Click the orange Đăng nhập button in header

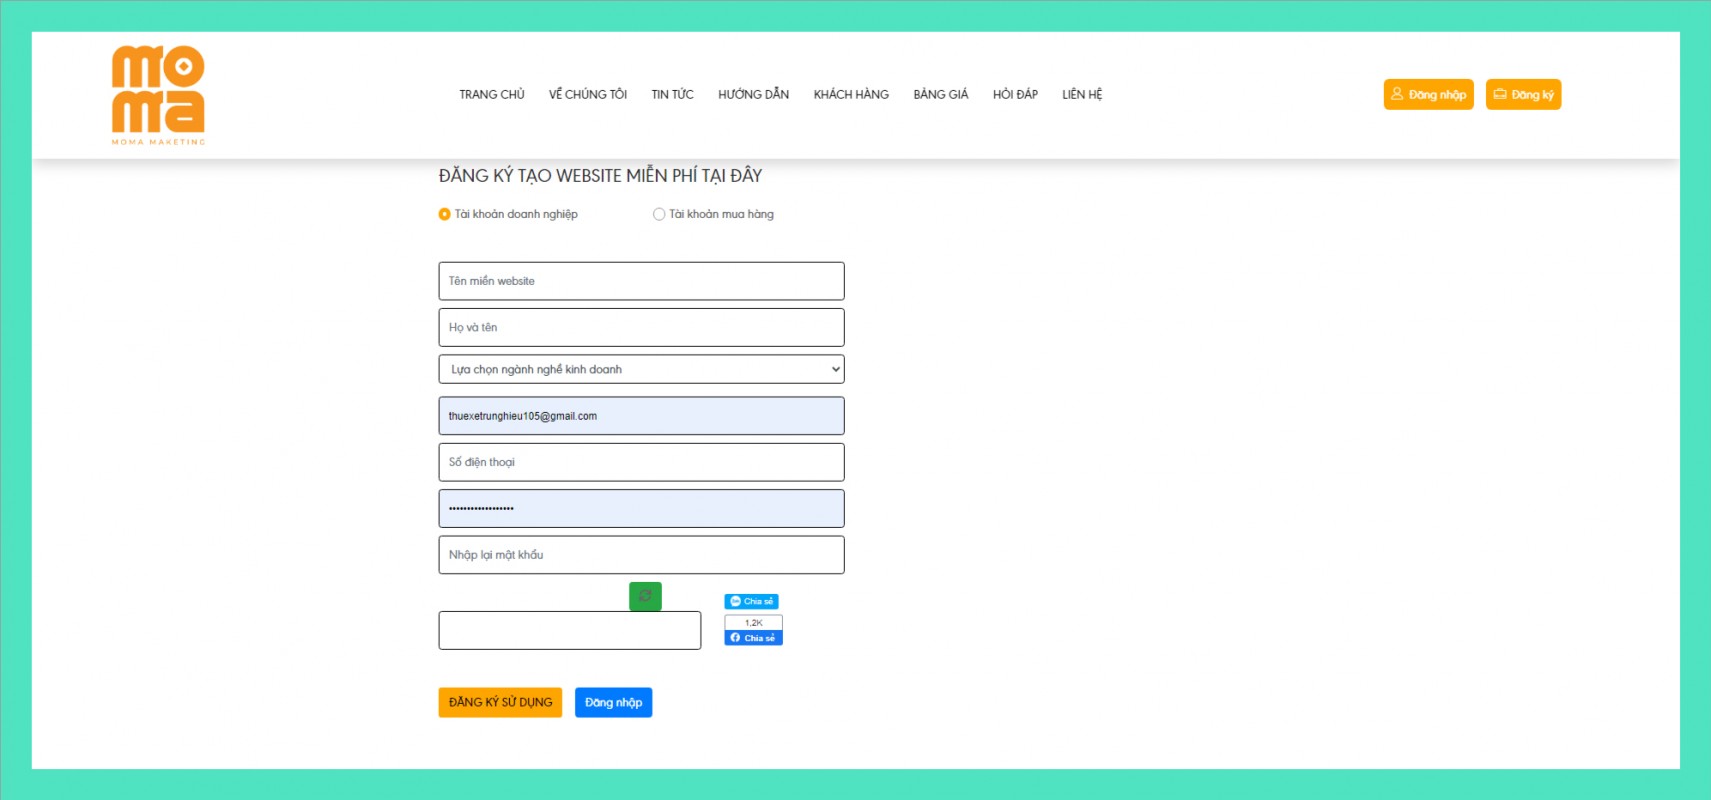coord(1428,94)
